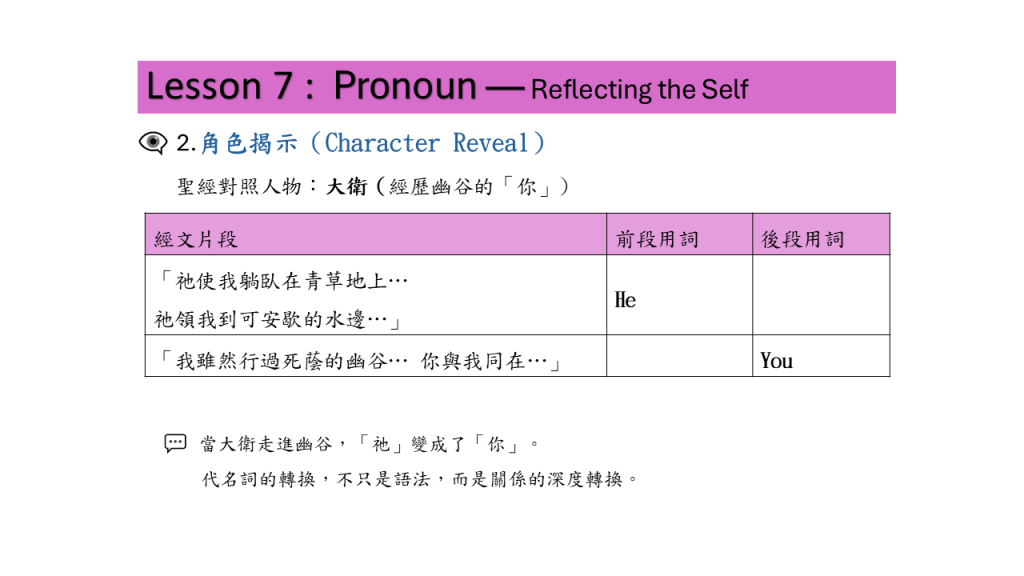Click the speech bubble icon
Viewport: 1024px width, 576px height.
(175, 443)
